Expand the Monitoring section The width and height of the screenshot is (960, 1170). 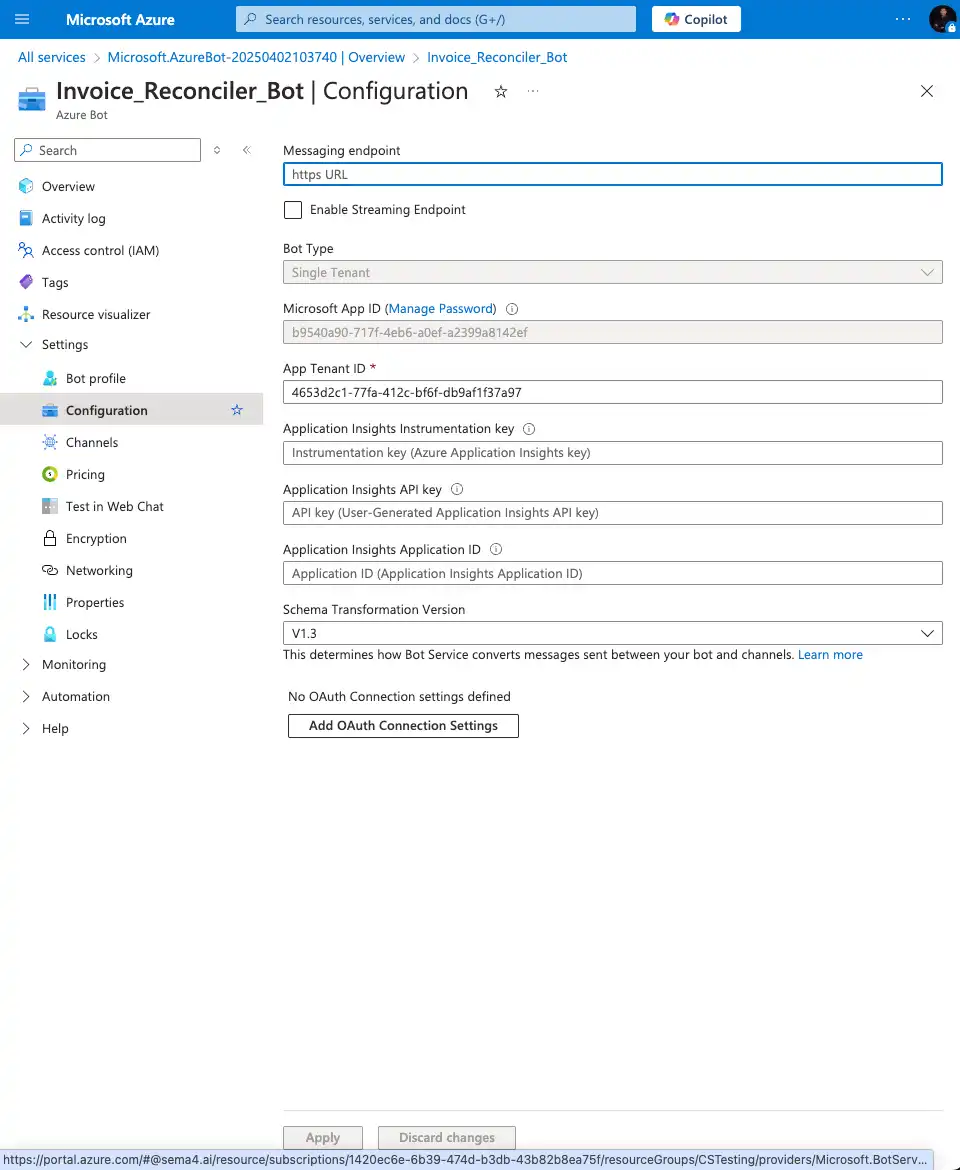point(73,664)
